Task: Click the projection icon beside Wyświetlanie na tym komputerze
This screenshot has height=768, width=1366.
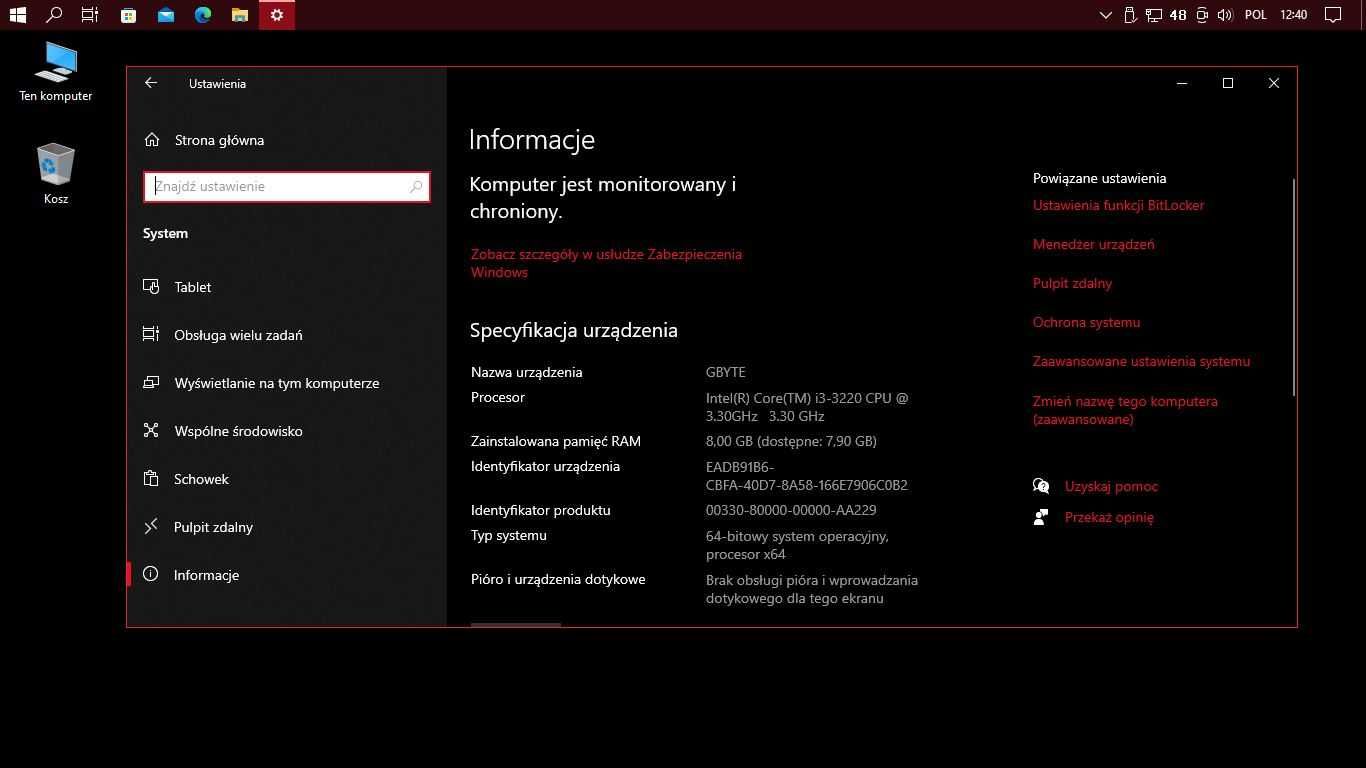Action: coord(151,383)
